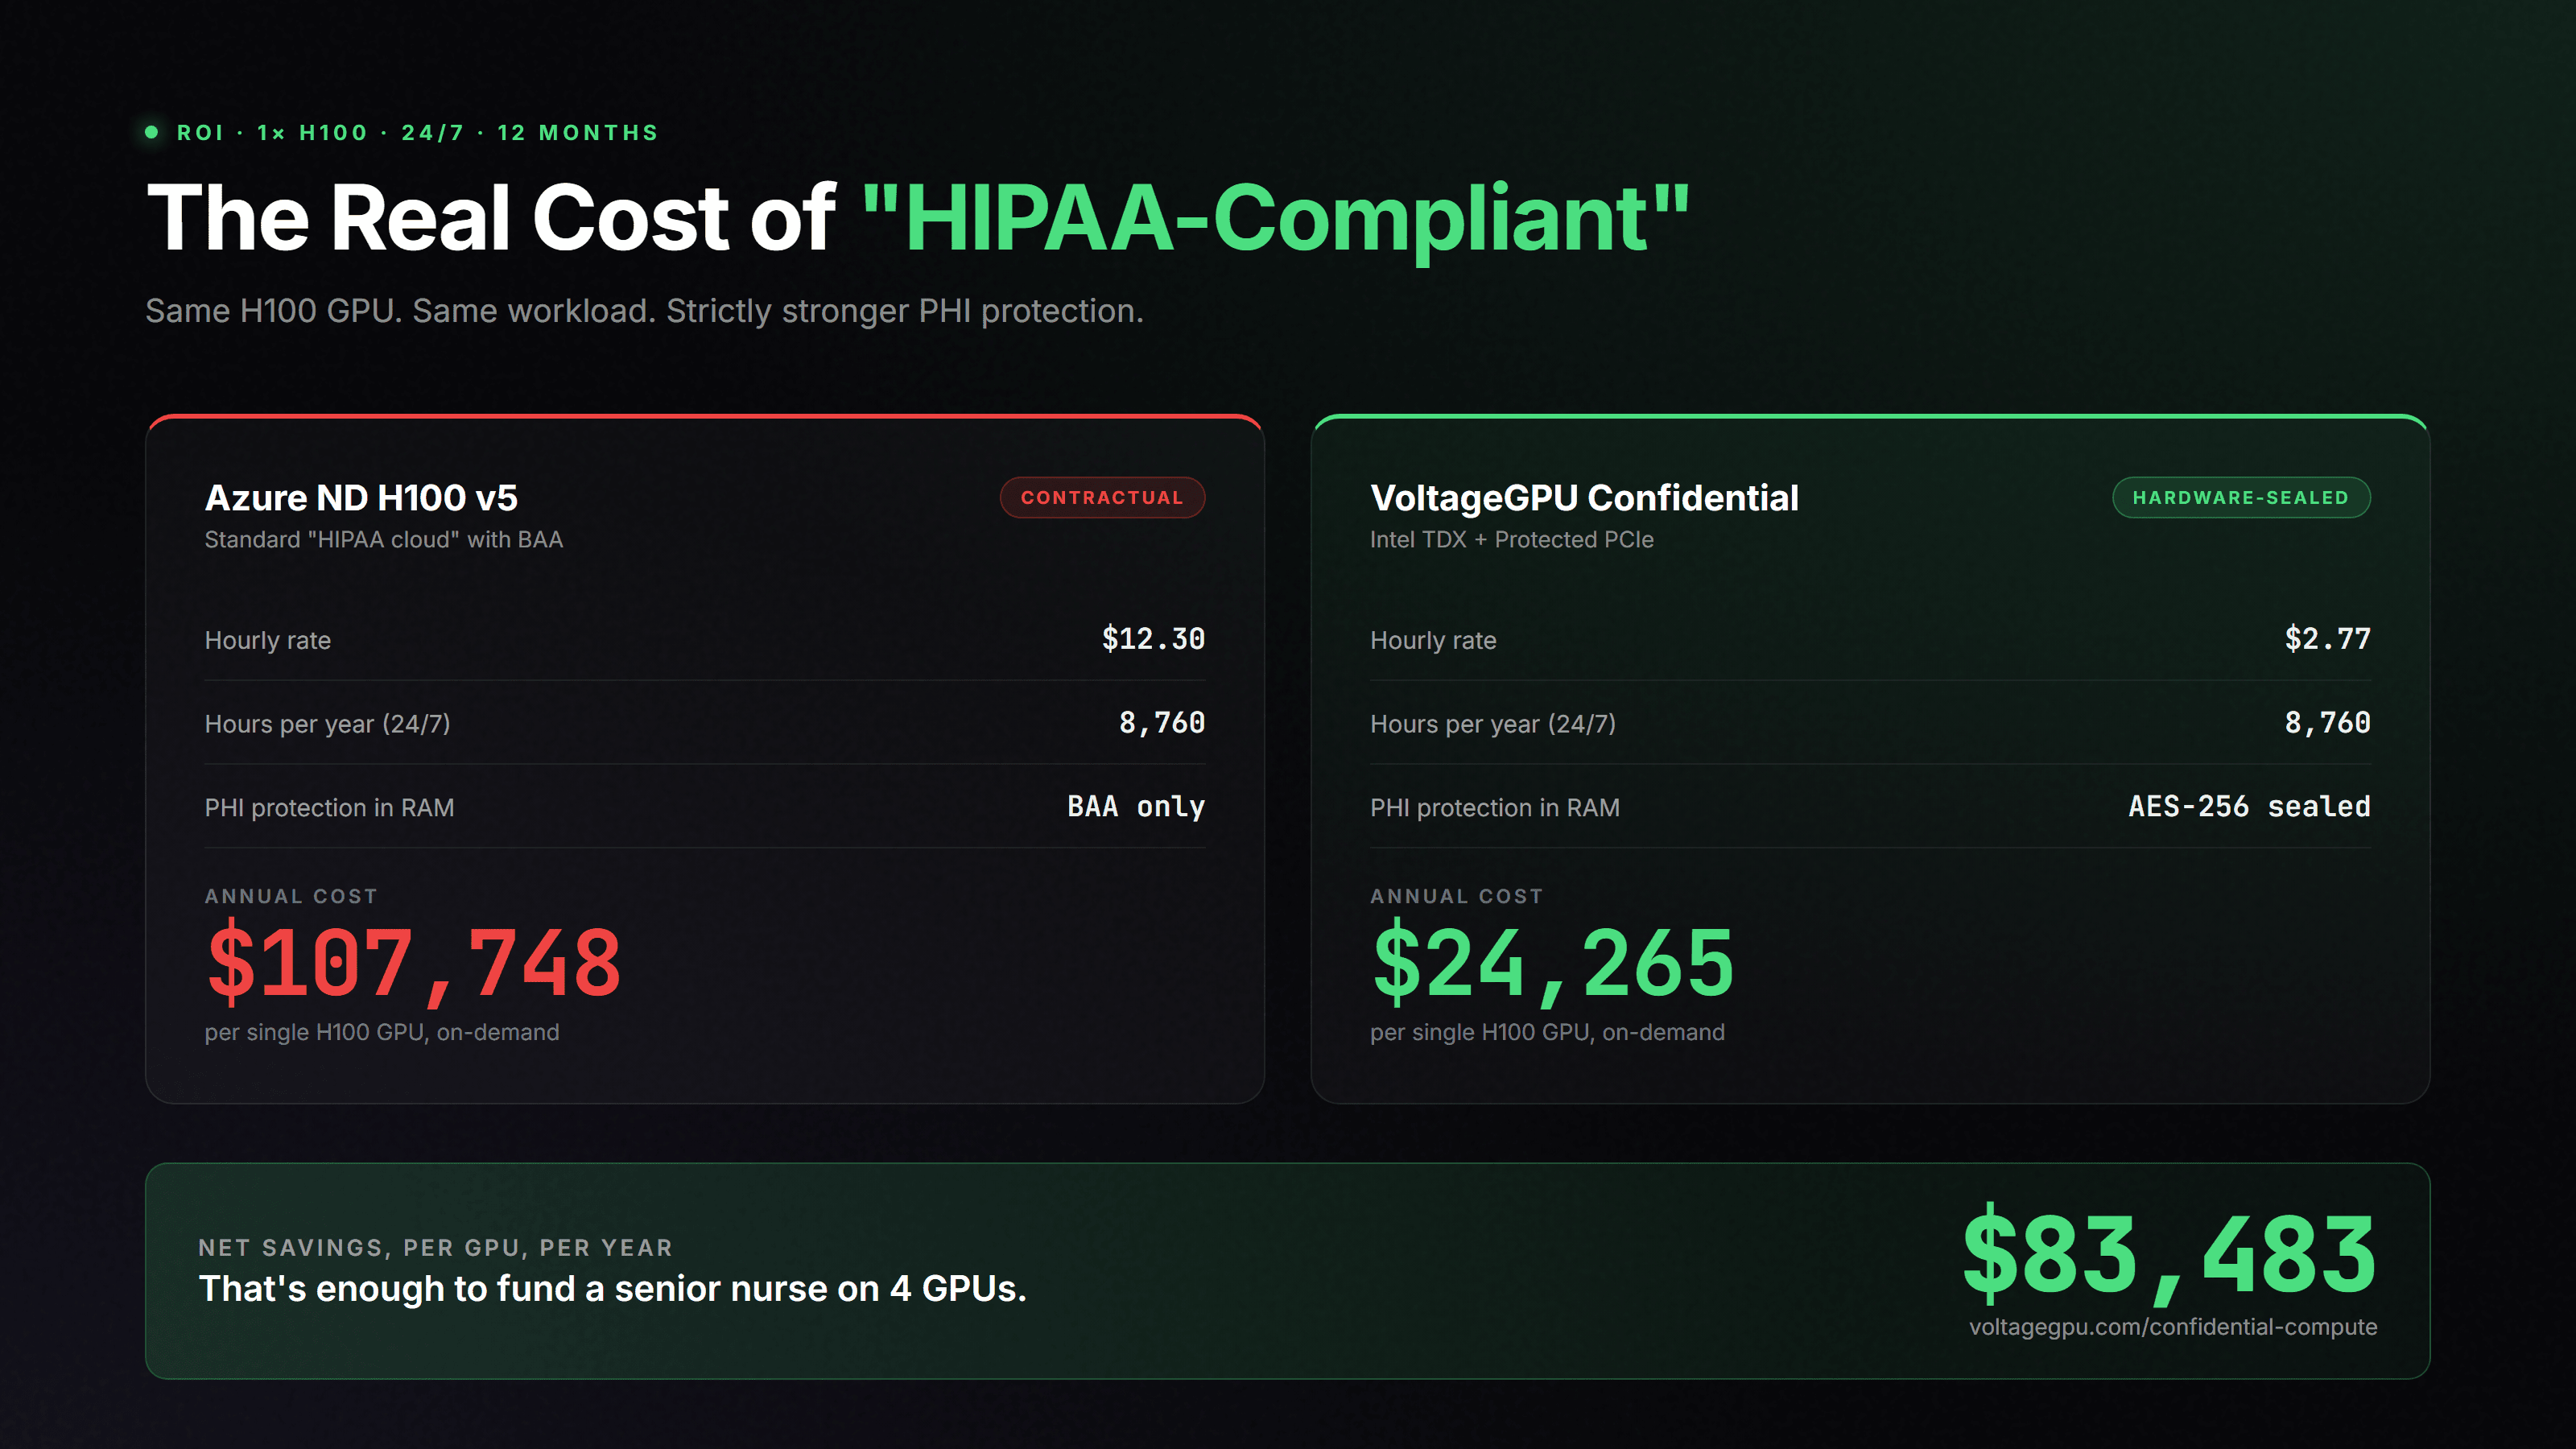Click 'ANNUAL COST' label in Azure card
This screenshot has height=1449, width=2576.
[x=291, y=896]
